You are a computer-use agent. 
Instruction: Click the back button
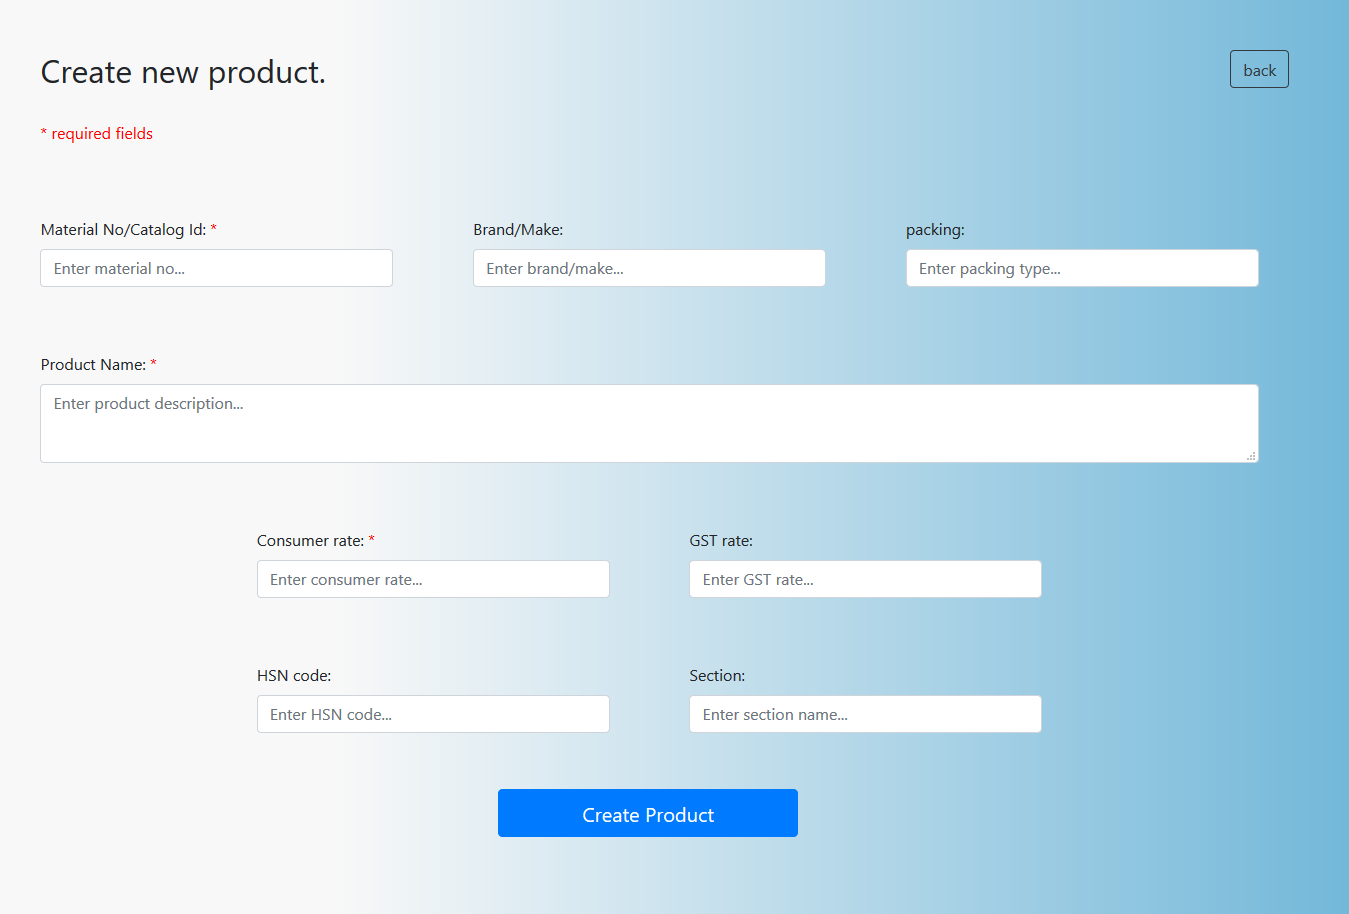(1259, 70)
